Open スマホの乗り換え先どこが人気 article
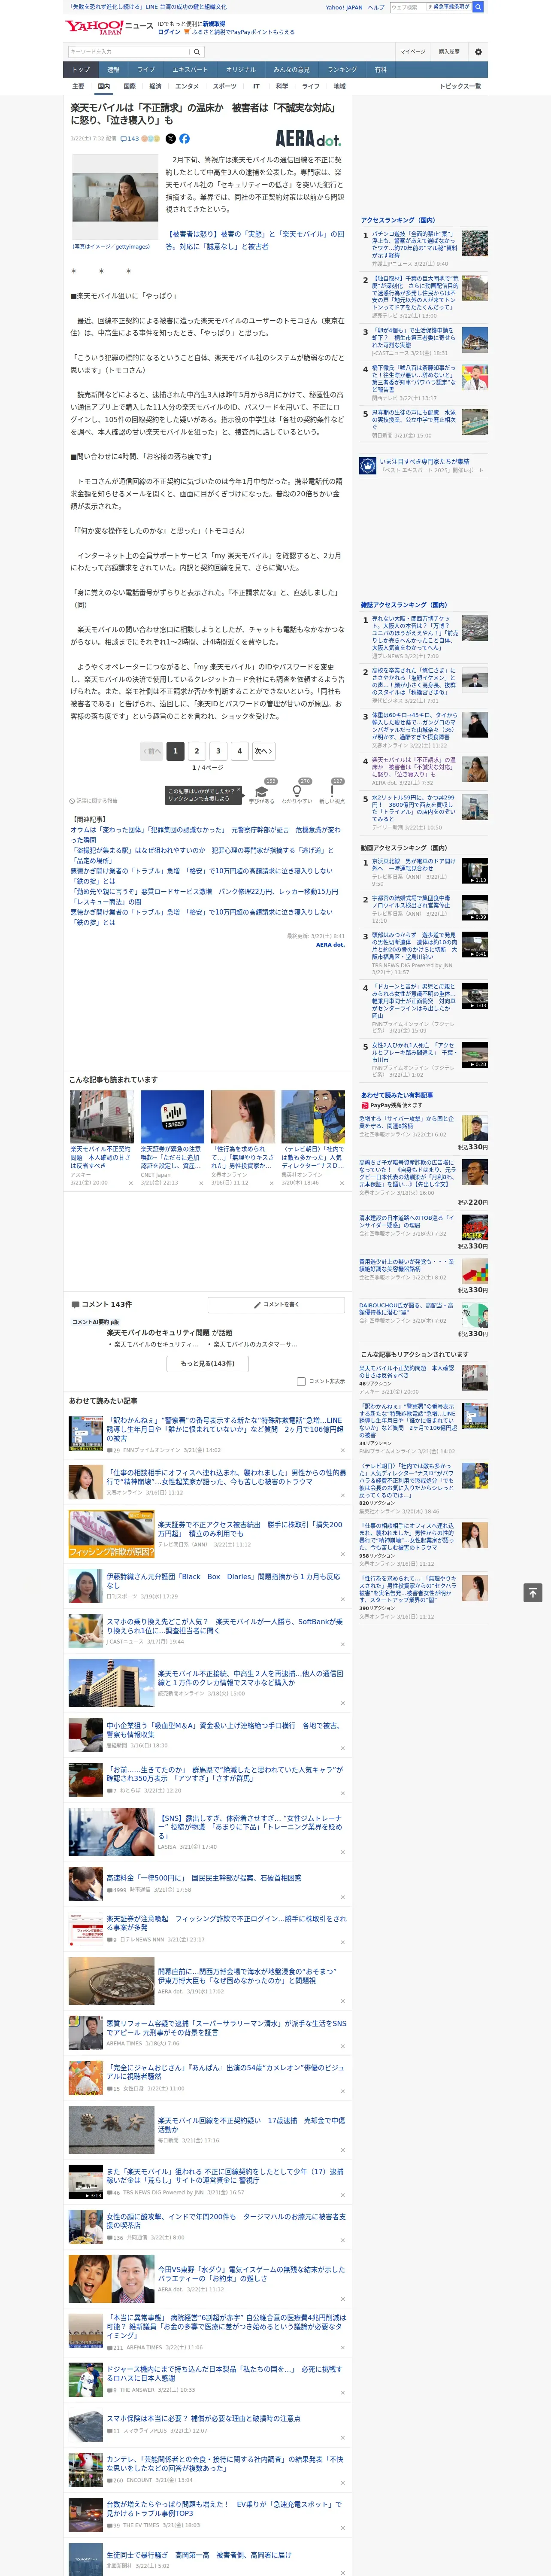 tap(224, 1626)
